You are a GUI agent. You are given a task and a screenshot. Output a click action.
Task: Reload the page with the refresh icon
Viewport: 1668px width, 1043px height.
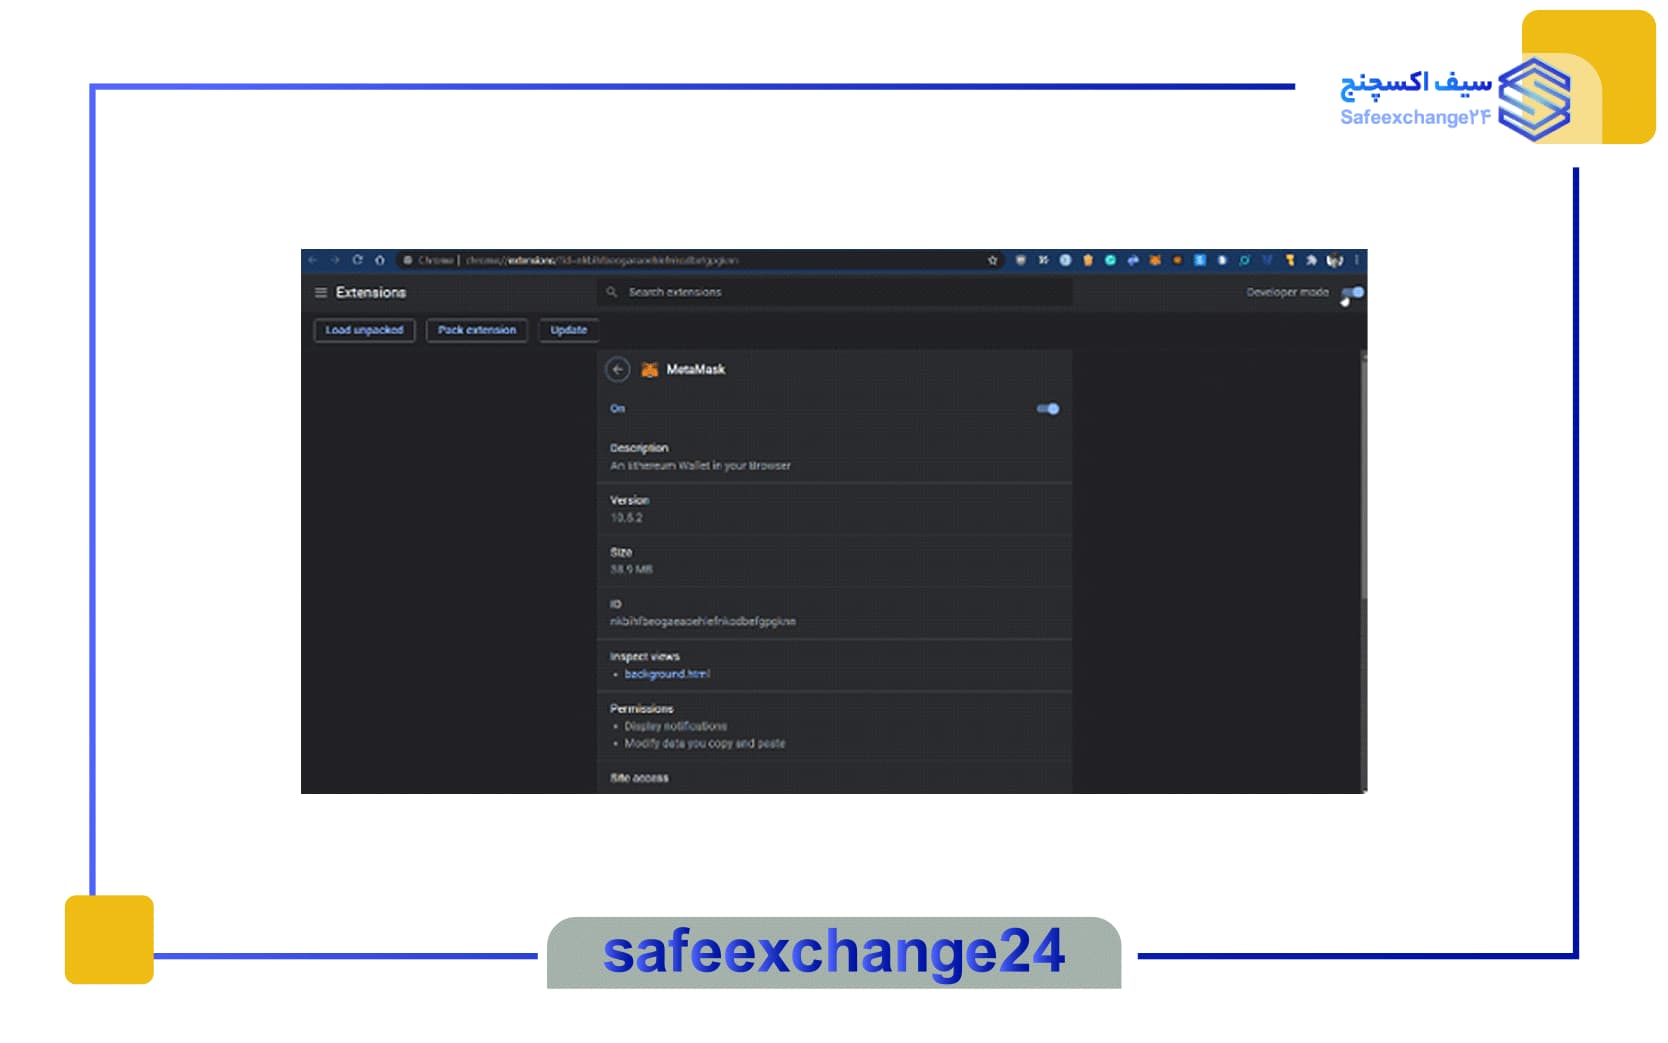[357, 260]
